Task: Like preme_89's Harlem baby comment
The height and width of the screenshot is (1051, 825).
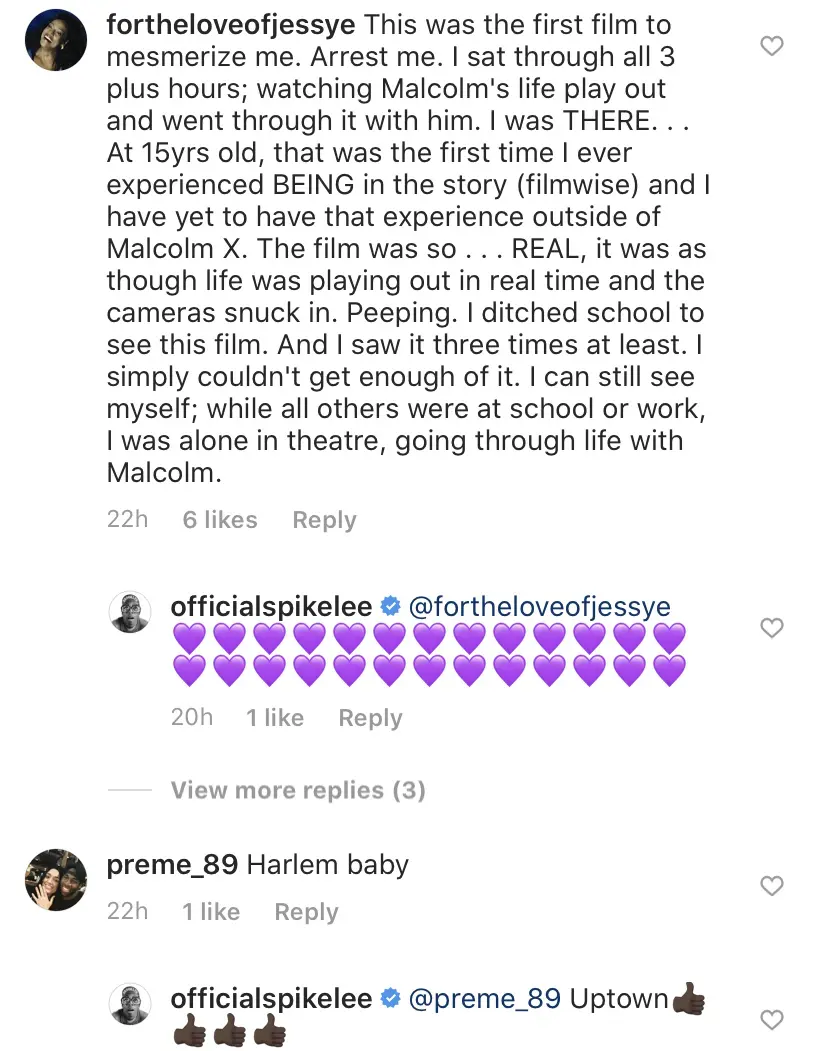Action: click(x=772, y=885)
